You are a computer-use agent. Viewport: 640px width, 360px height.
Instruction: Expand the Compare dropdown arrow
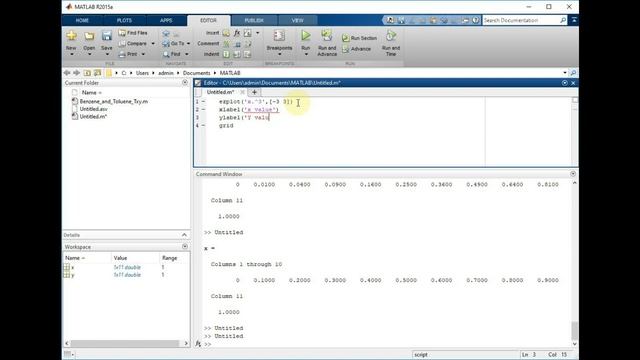pos(153,44)
